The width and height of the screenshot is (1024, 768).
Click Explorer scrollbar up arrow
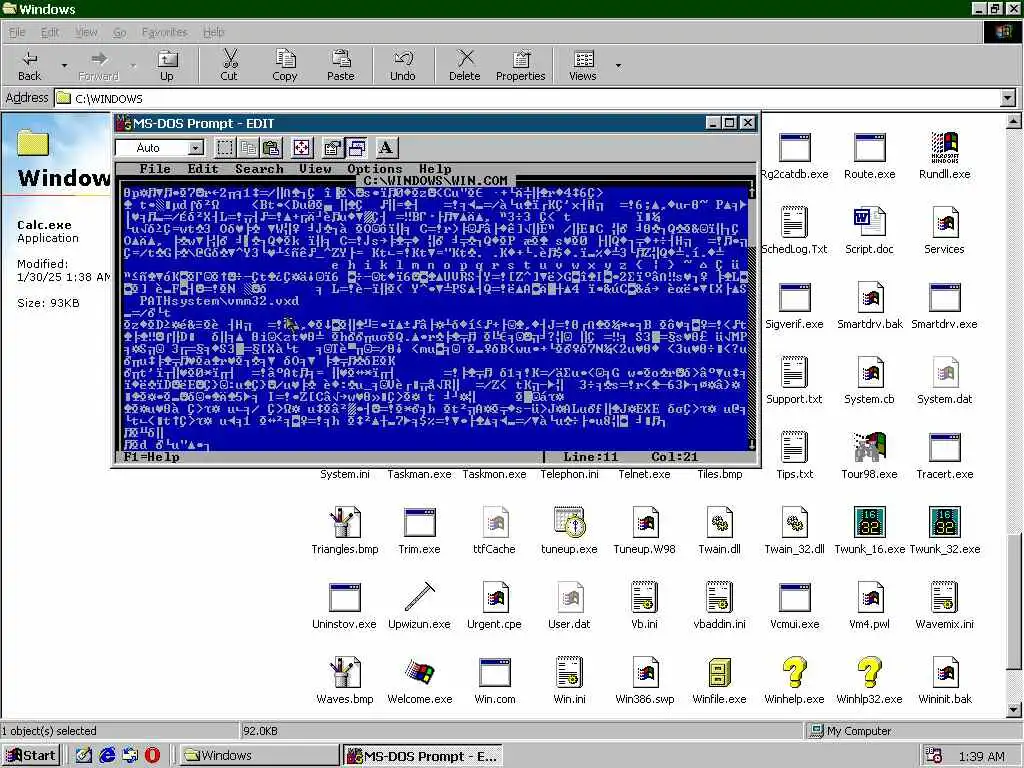[1014, 121]
